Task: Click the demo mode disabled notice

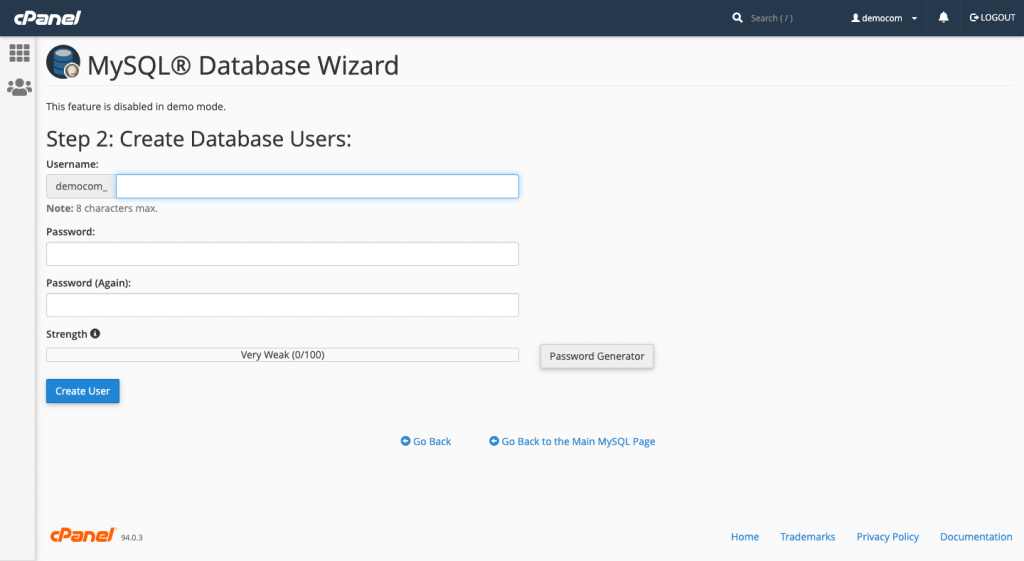Action: [x=136, y=106]
